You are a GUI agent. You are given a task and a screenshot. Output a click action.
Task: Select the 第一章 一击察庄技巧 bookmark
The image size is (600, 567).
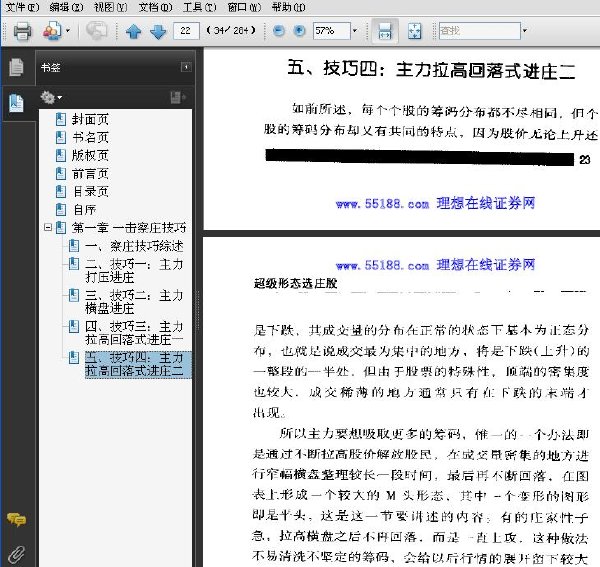(x=129, y=228)
